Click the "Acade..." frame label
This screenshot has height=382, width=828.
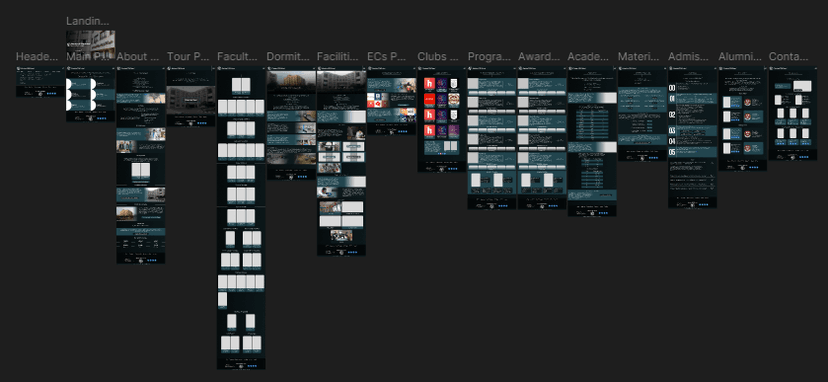(x=589, y=57)
